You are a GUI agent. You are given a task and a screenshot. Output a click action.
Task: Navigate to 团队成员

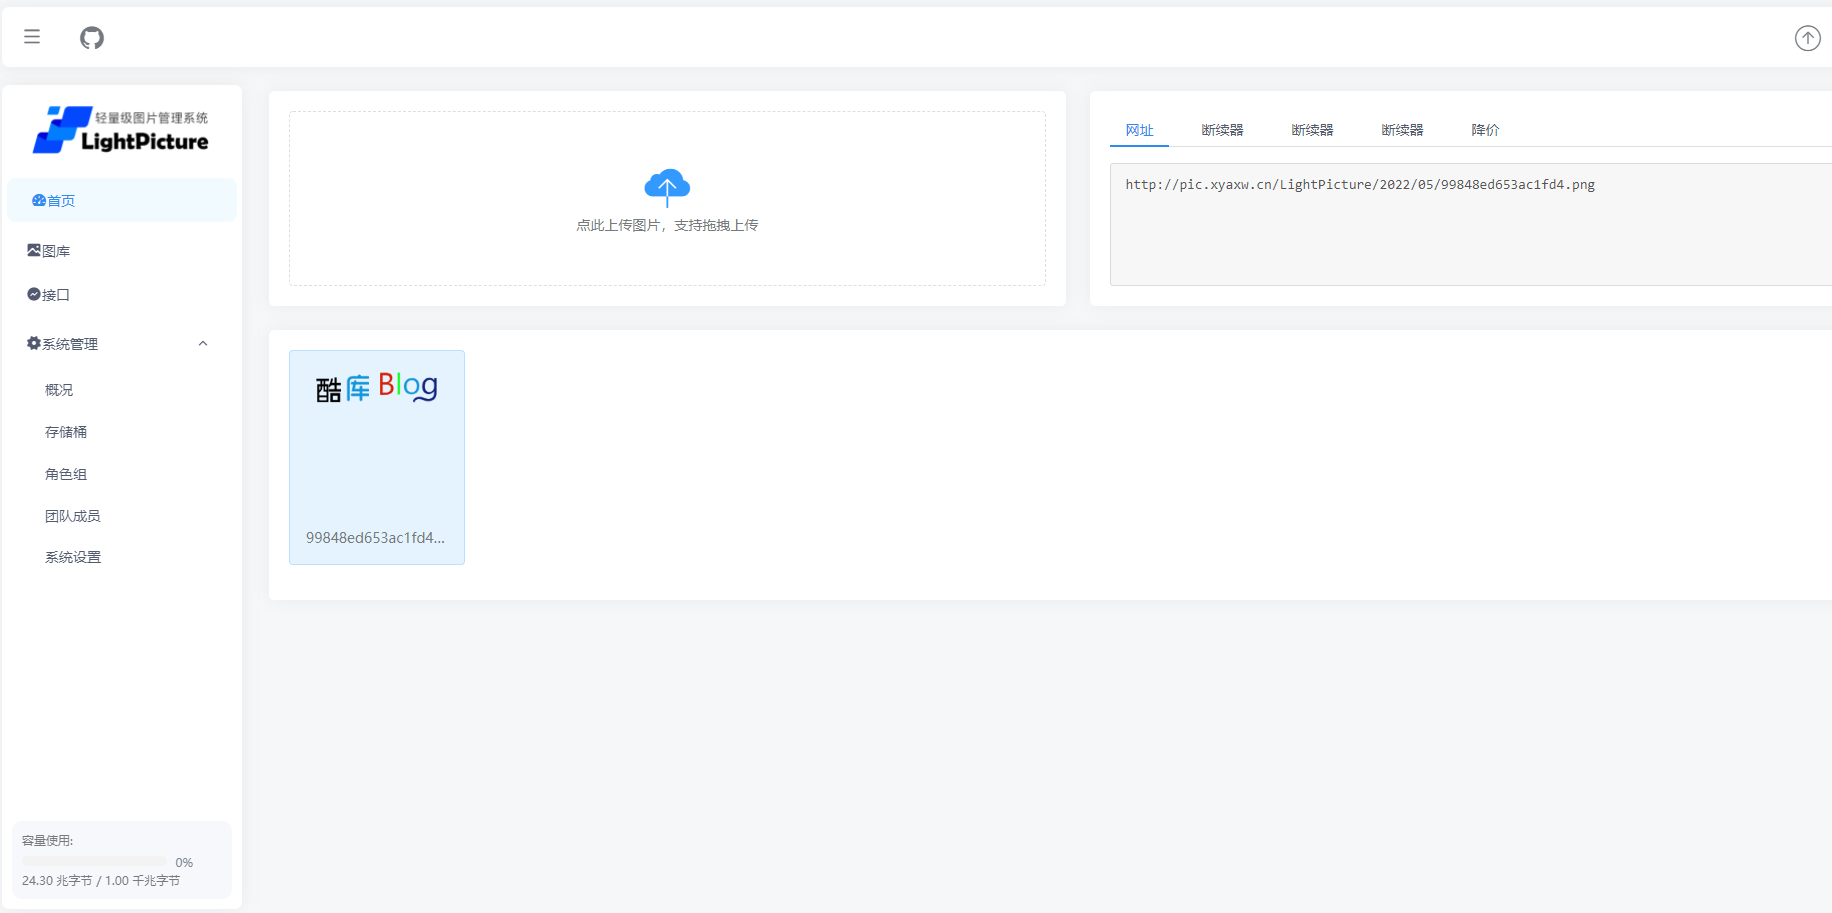(x=73, y=516)
